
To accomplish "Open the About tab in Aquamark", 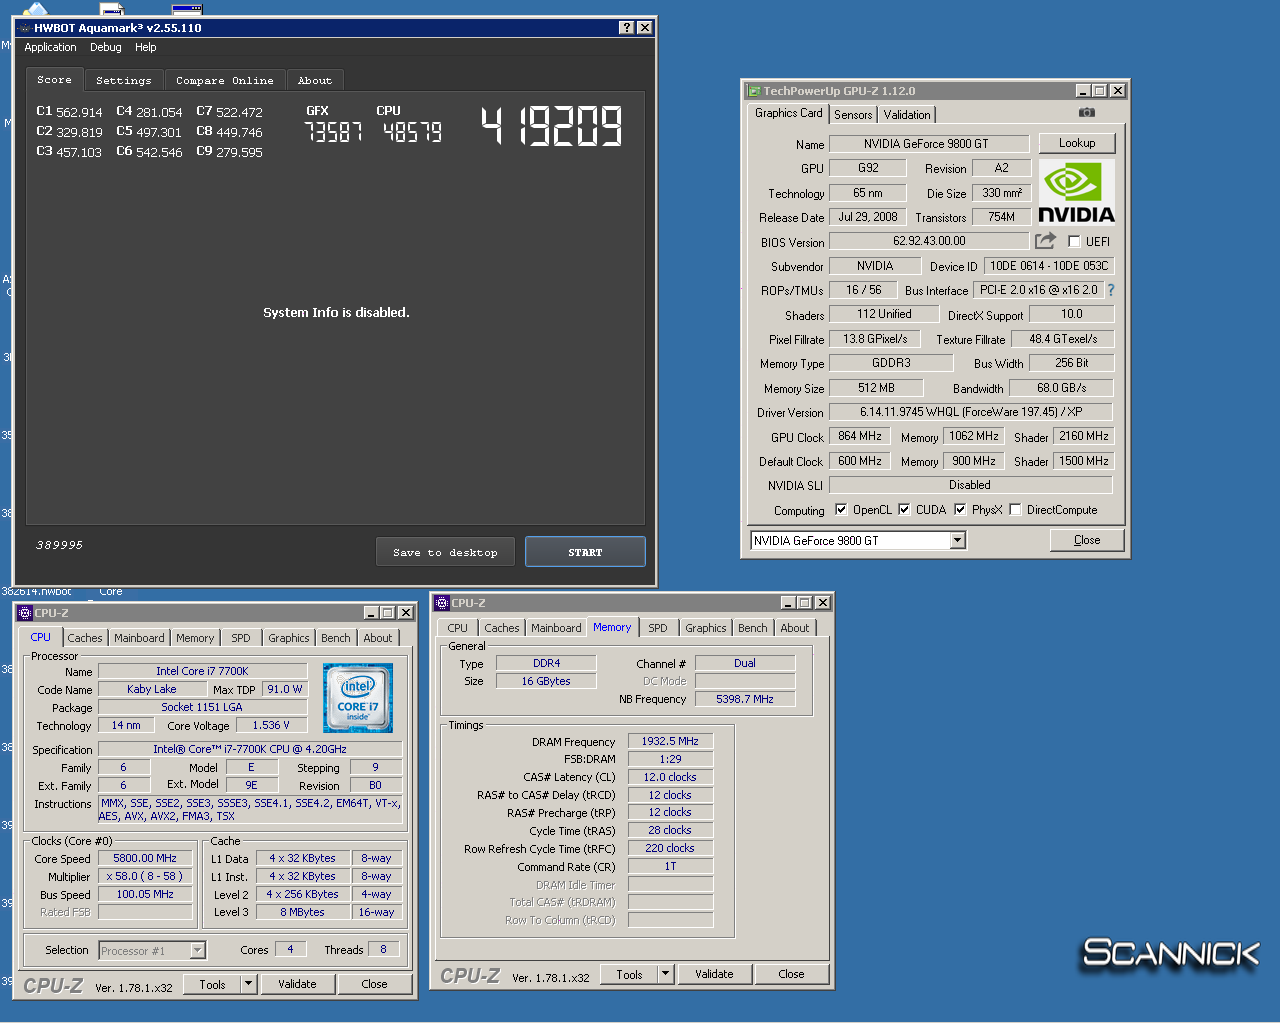I will (x=315, y=81).
